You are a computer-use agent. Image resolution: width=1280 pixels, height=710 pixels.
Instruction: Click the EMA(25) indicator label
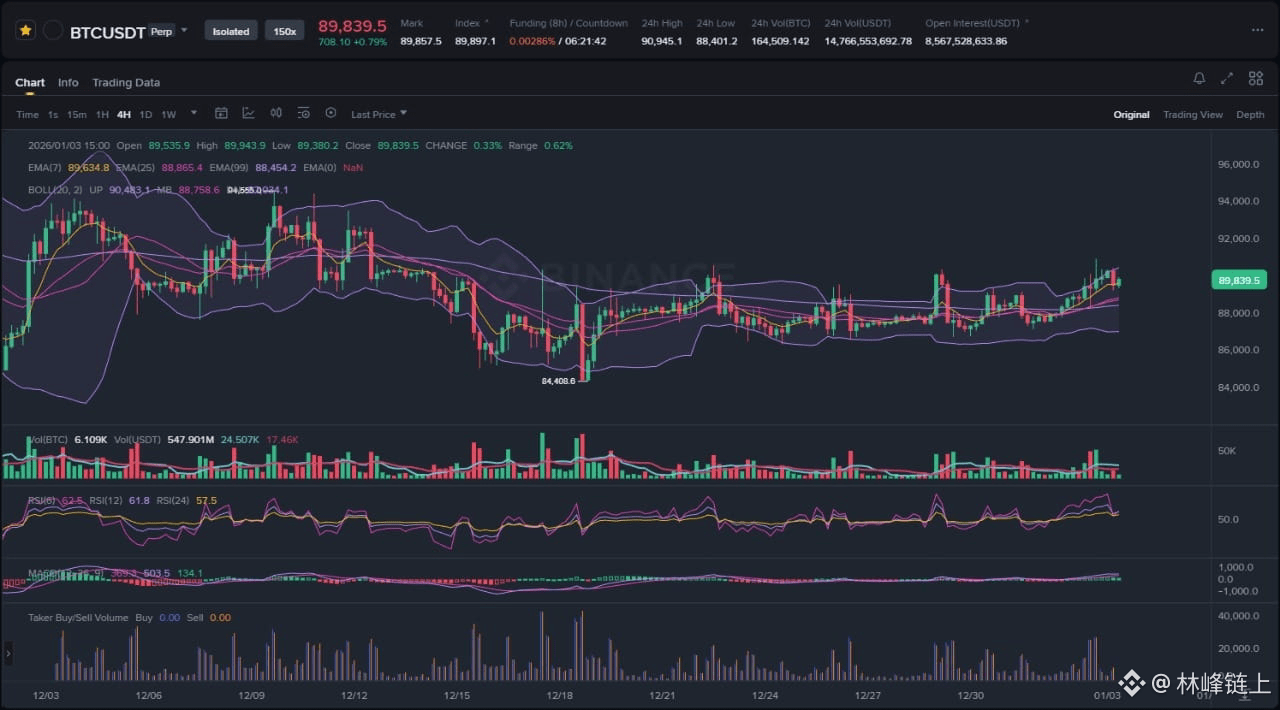136,168
